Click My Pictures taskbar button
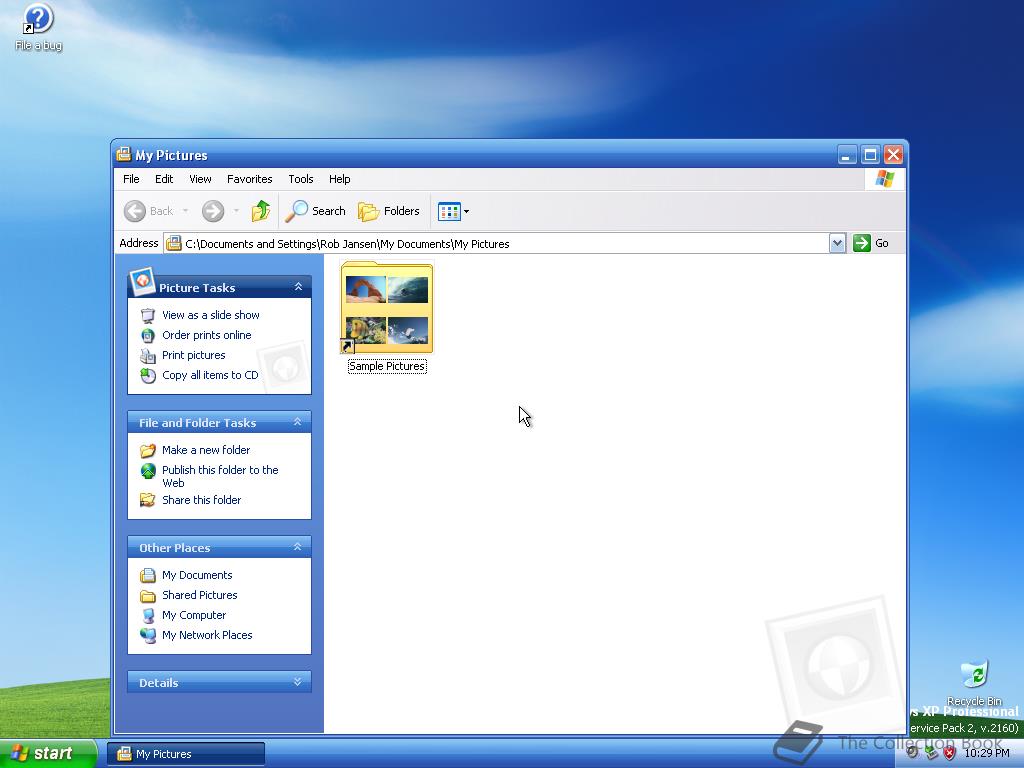 point(186,754)
